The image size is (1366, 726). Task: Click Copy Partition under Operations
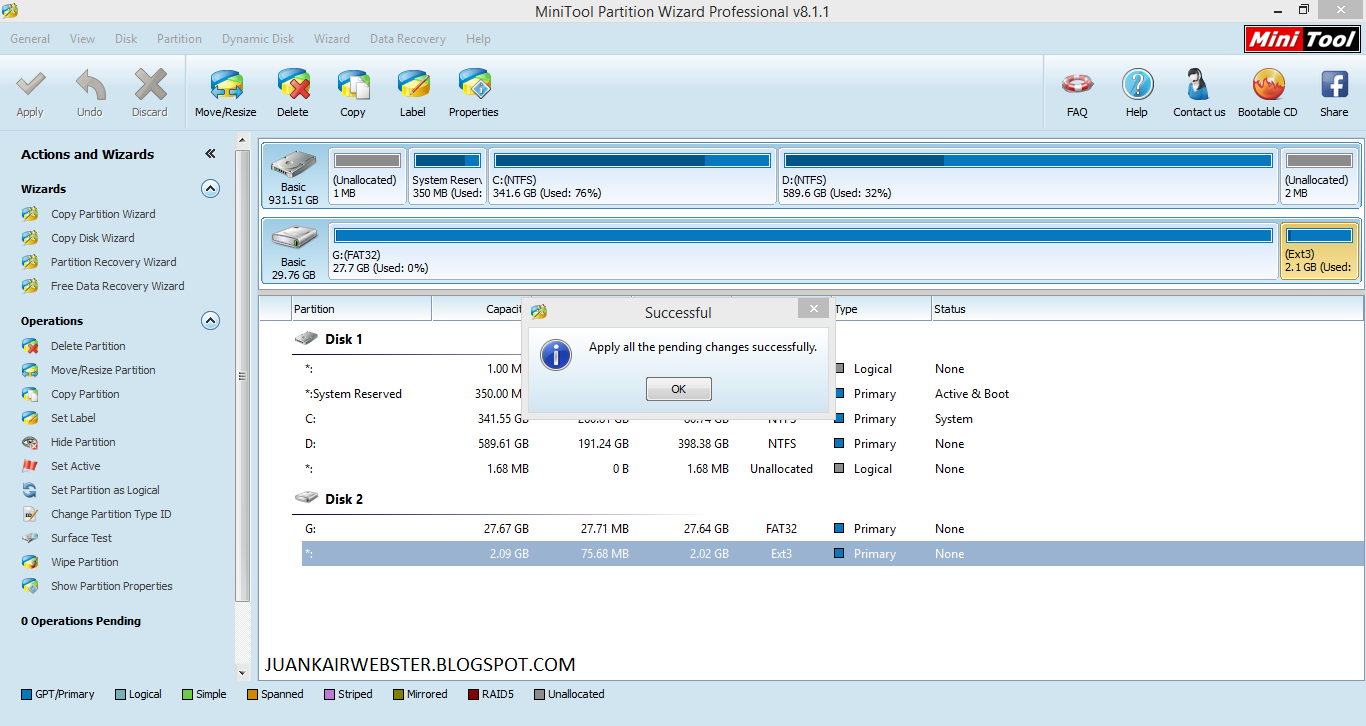pos(85,394)
